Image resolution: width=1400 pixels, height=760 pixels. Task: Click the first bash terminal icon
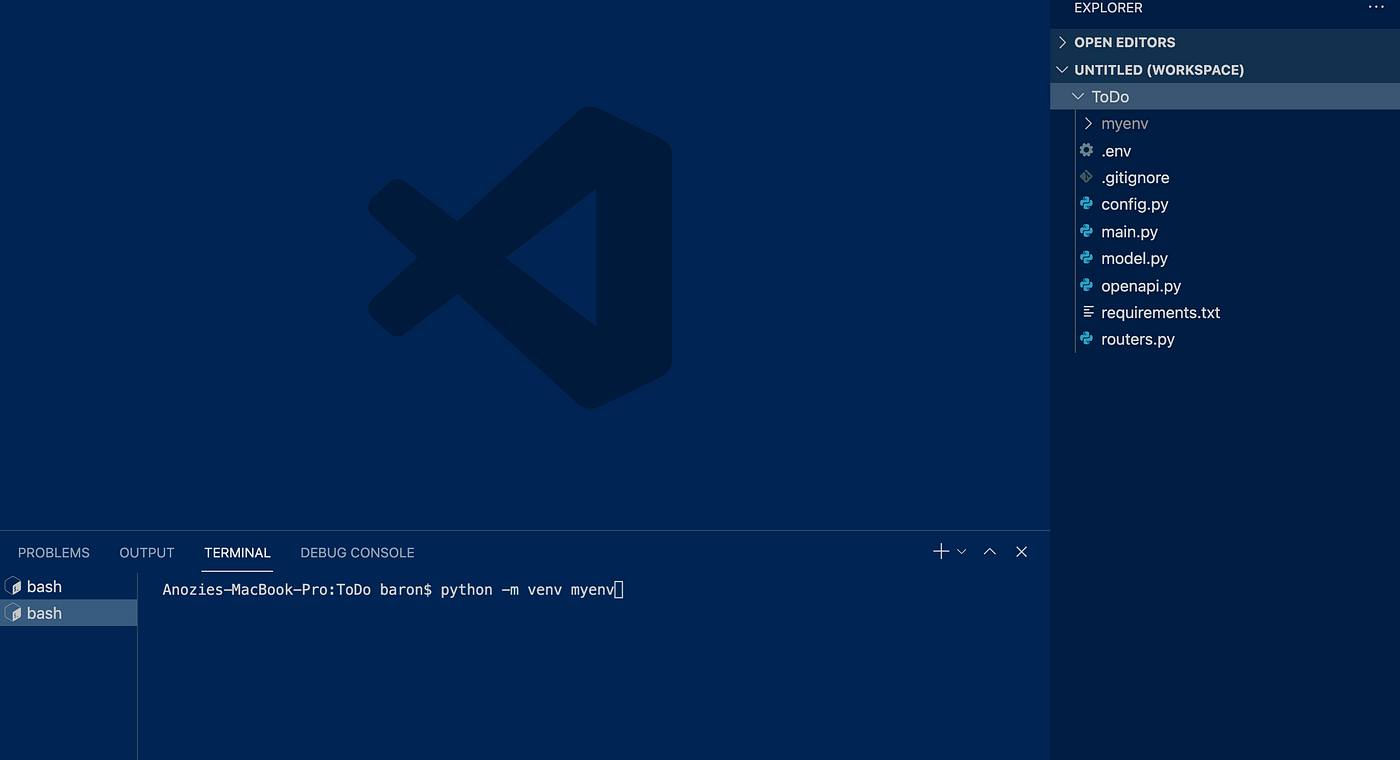(14, 587)
